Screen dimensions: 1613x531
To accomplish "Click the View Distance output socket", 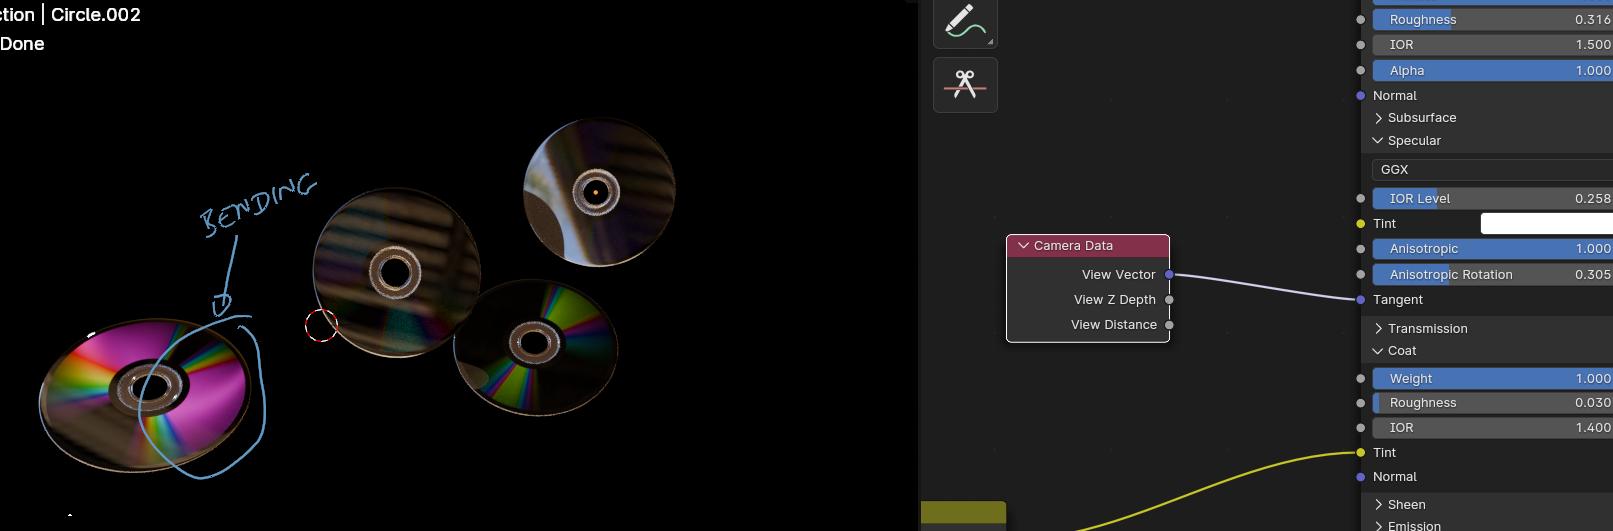I will point(1169,324).
